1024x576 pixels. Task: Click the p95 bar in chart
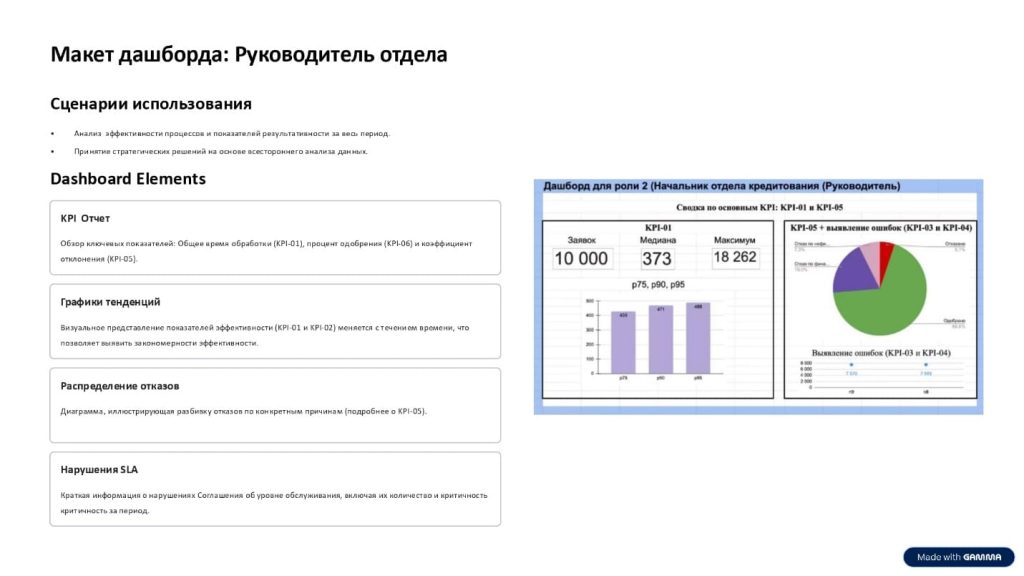pos(698,338)
